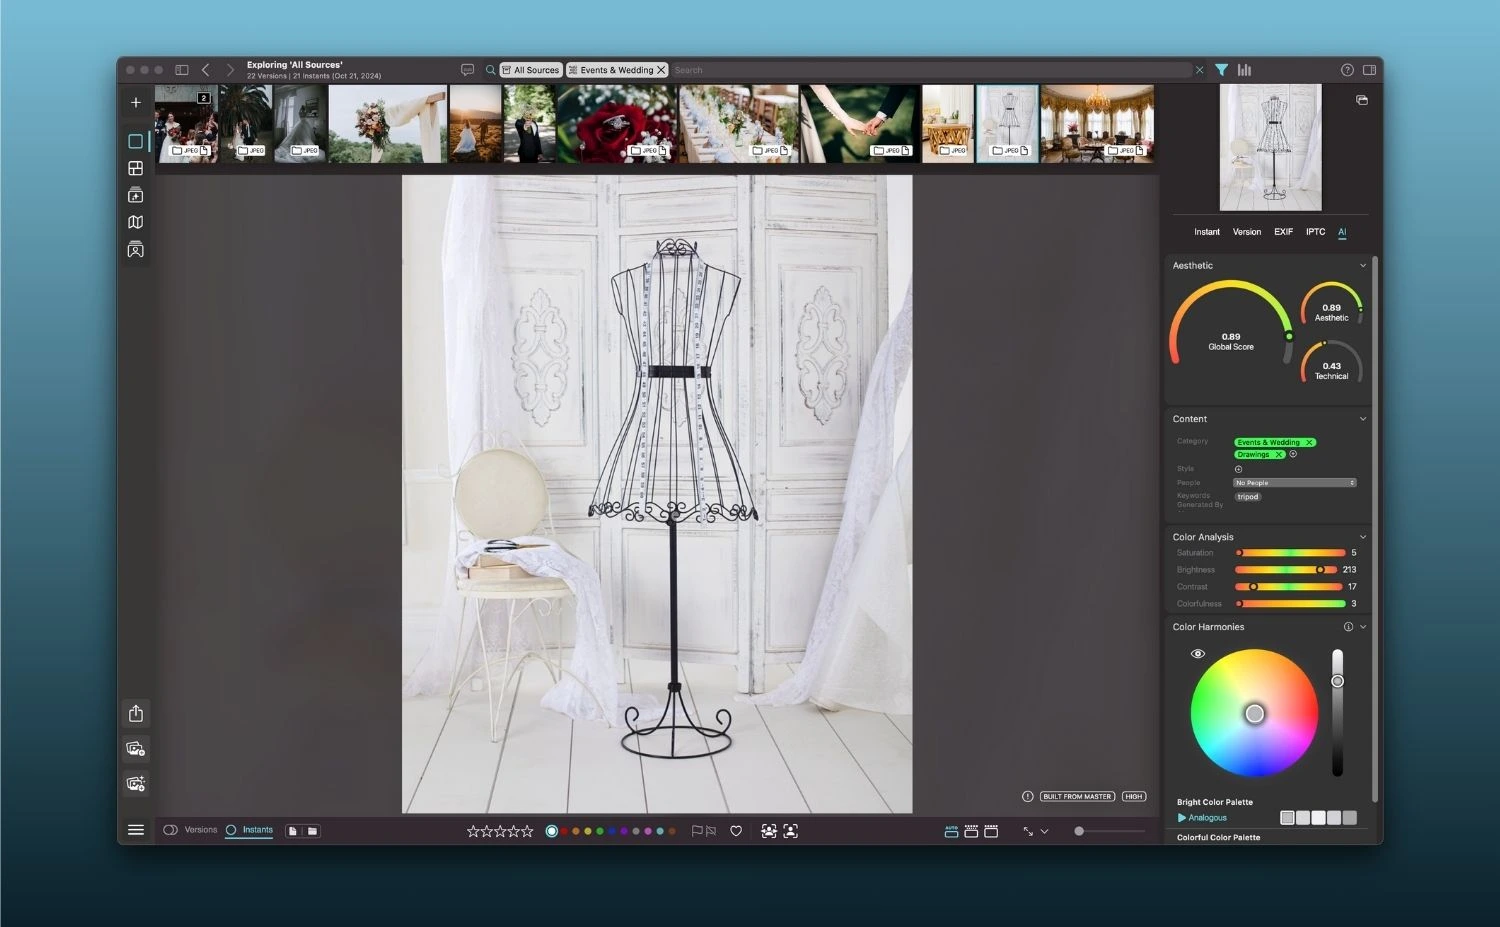Viewport: 1500px width, 927px height.
Task: Toggle the right inspector panel icon
Action: (x=1370, y=70)
